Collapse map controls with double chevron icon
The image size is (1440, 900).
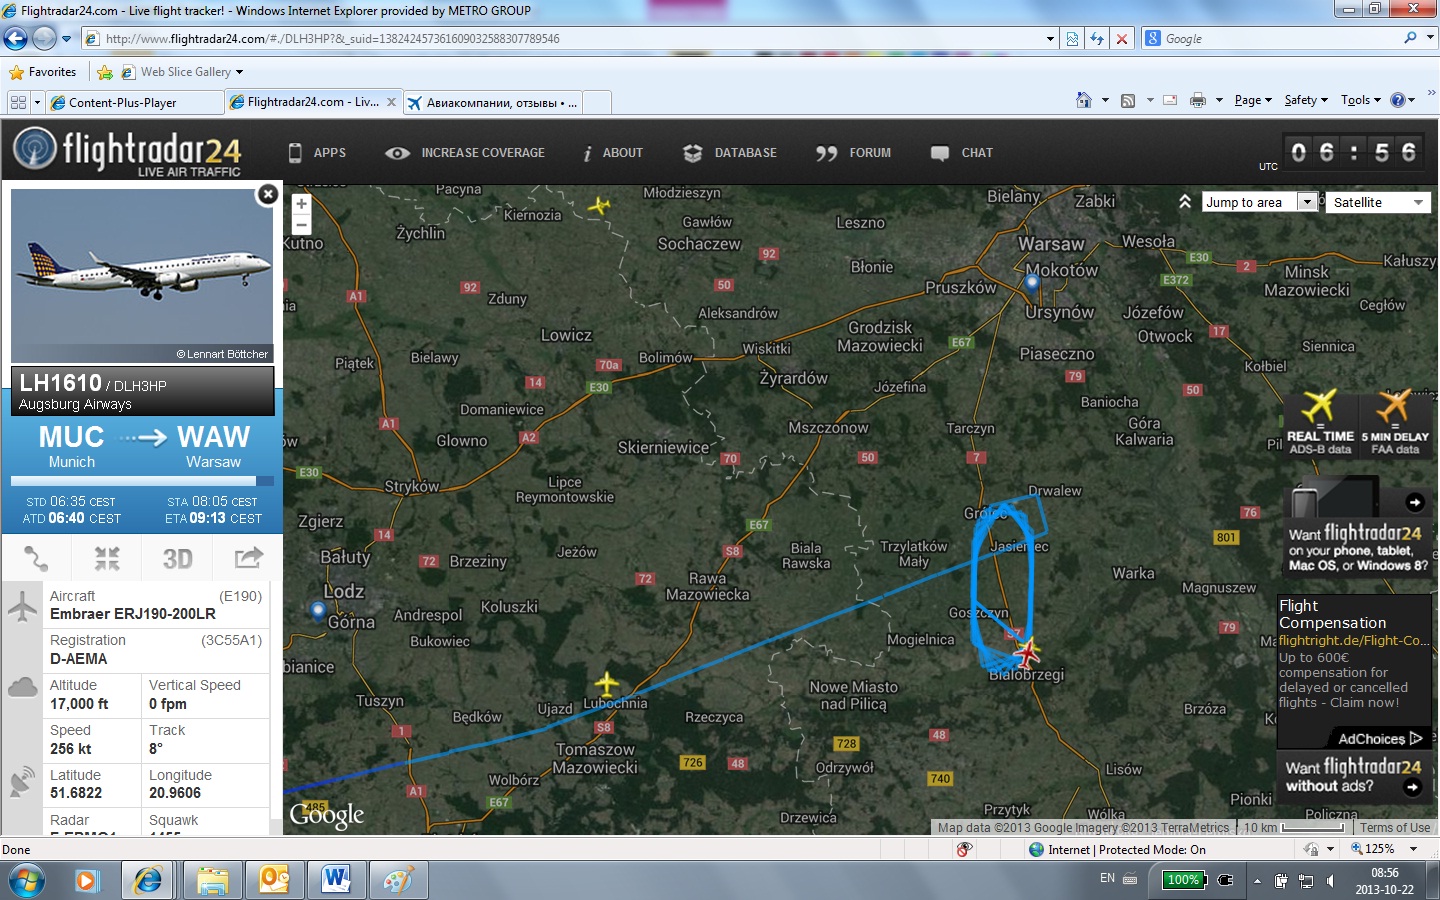[1185, 202]
